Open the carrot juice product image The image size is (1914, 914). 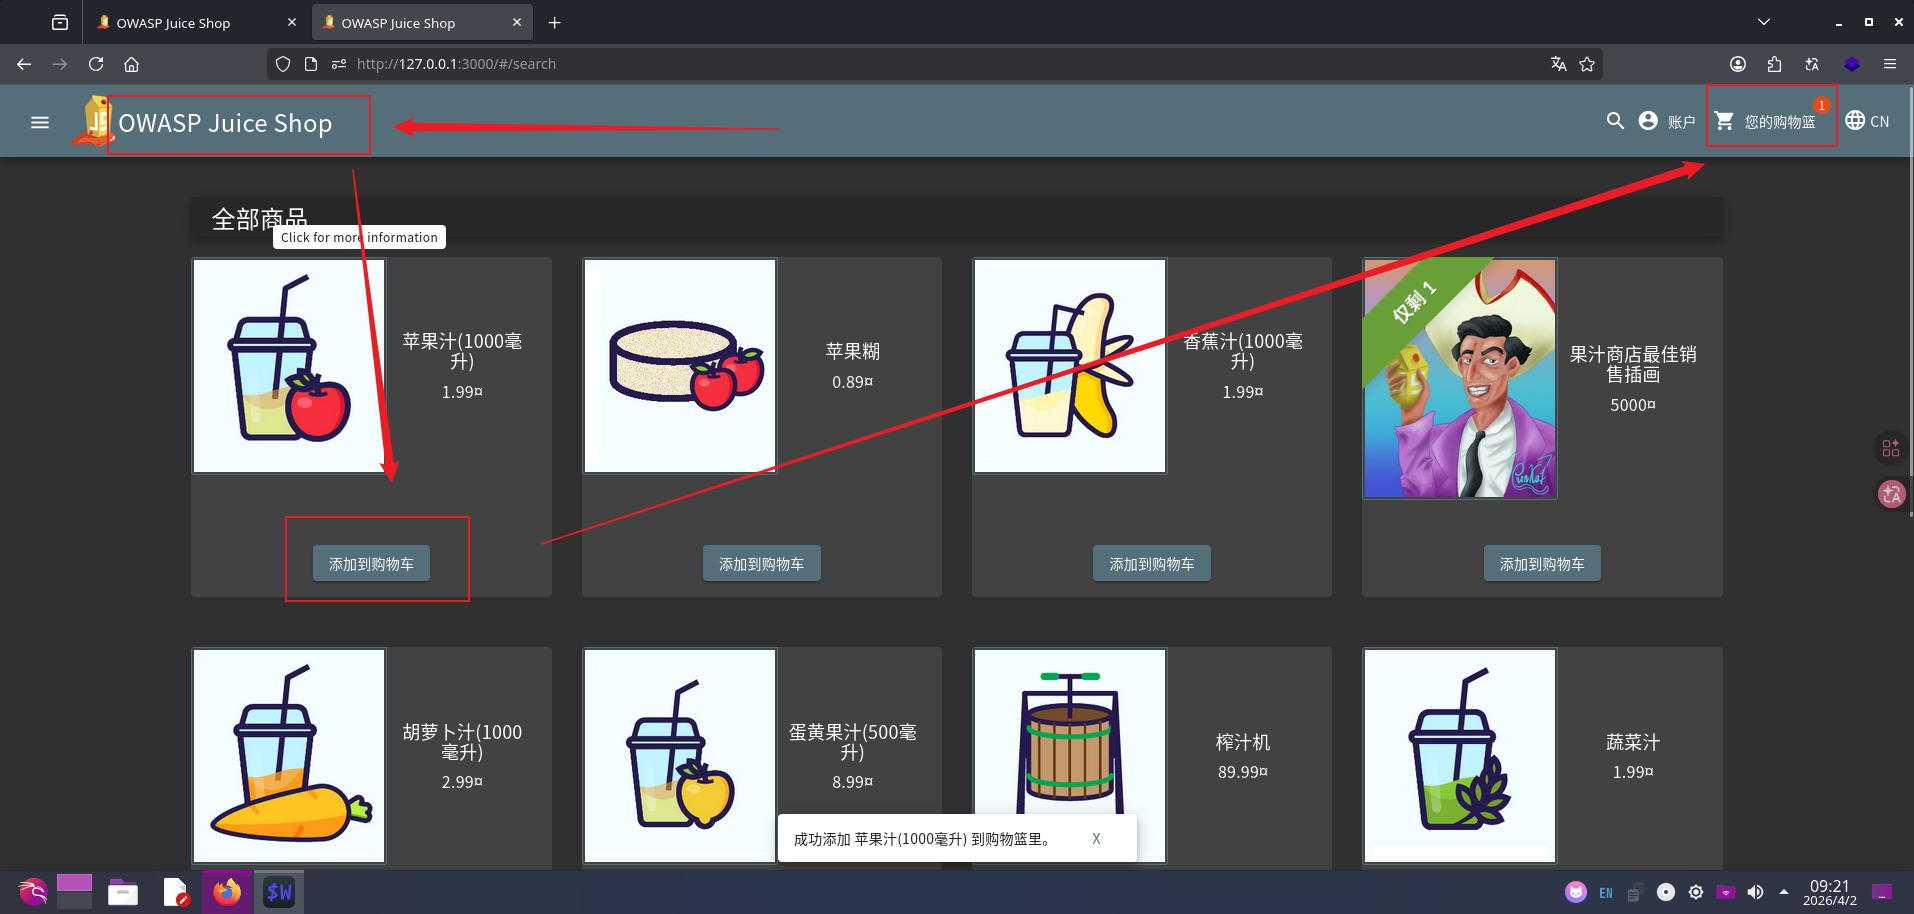289,756
